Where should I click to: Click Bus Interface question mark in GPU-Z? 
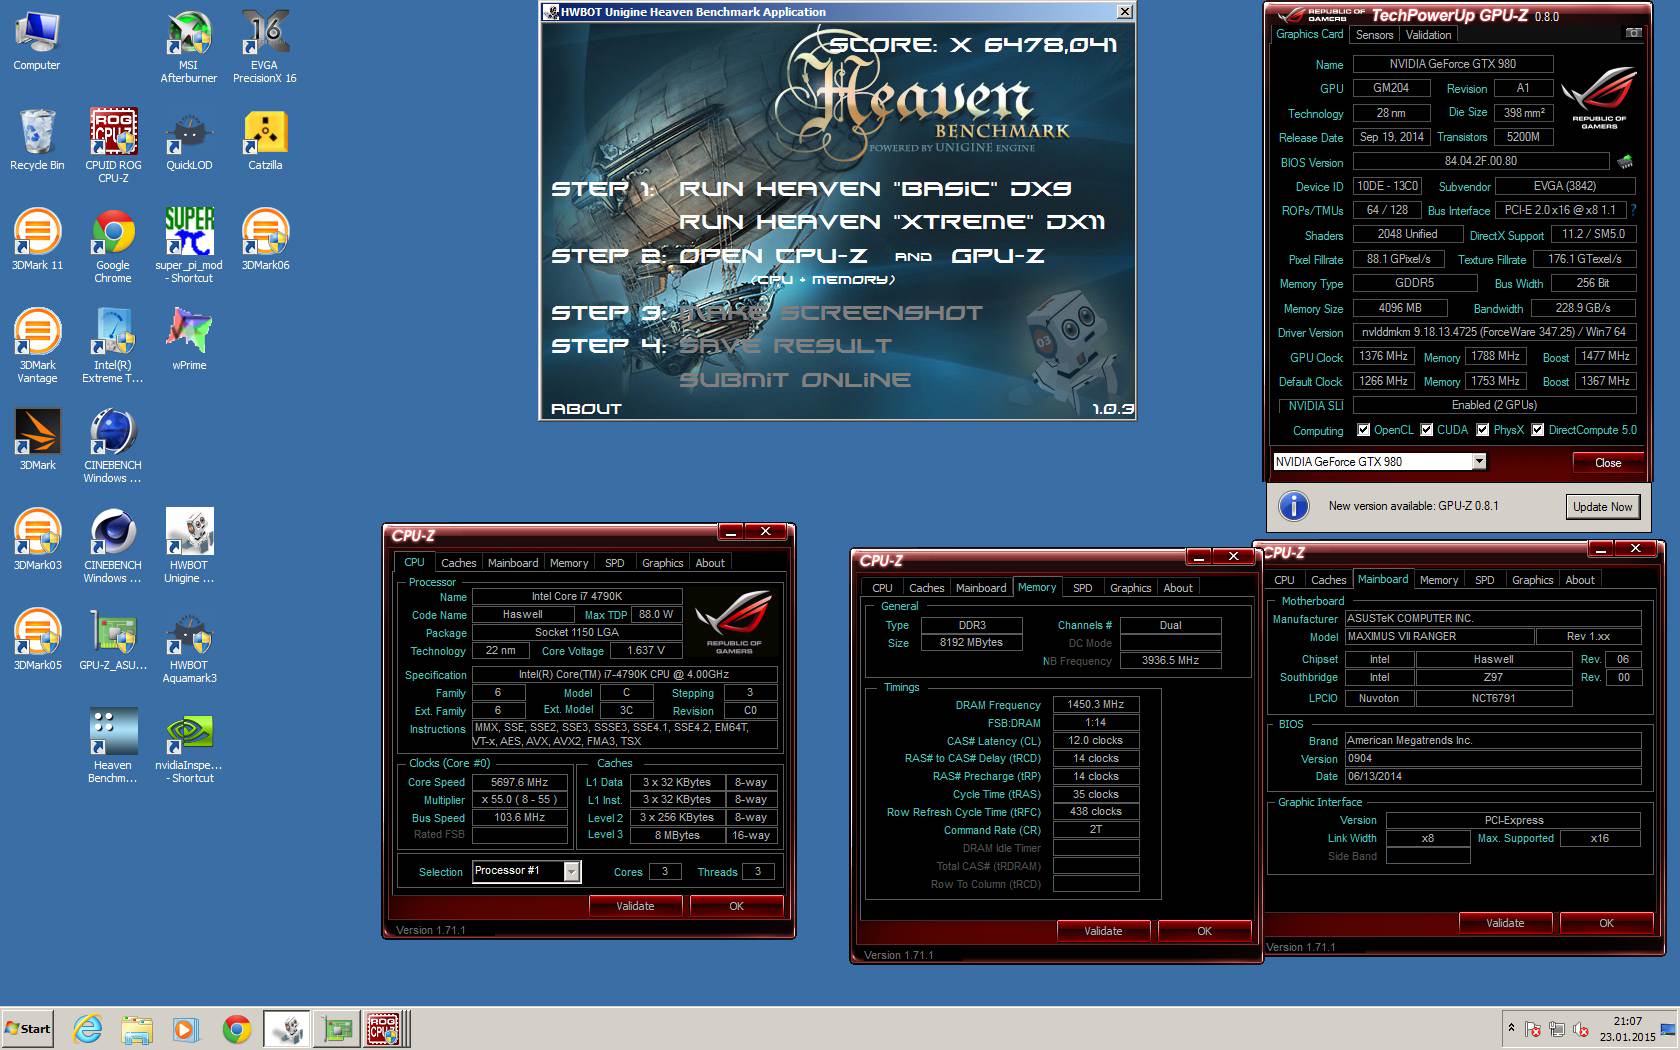click(1633, 210)
